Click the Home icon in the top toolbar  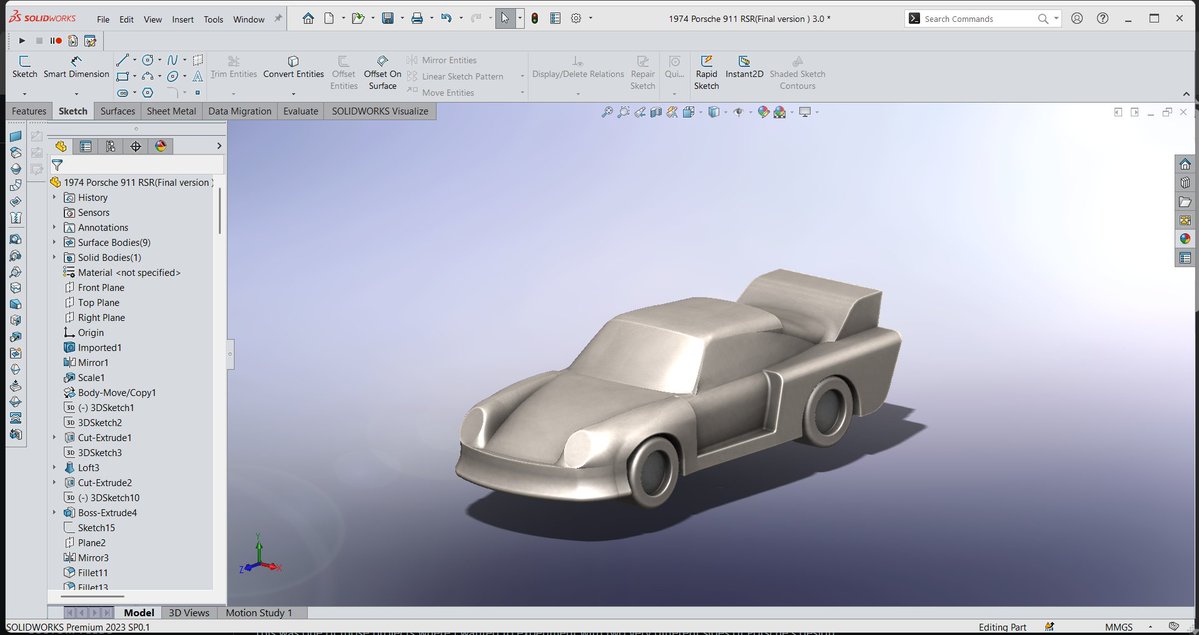[x=307, y=18]
